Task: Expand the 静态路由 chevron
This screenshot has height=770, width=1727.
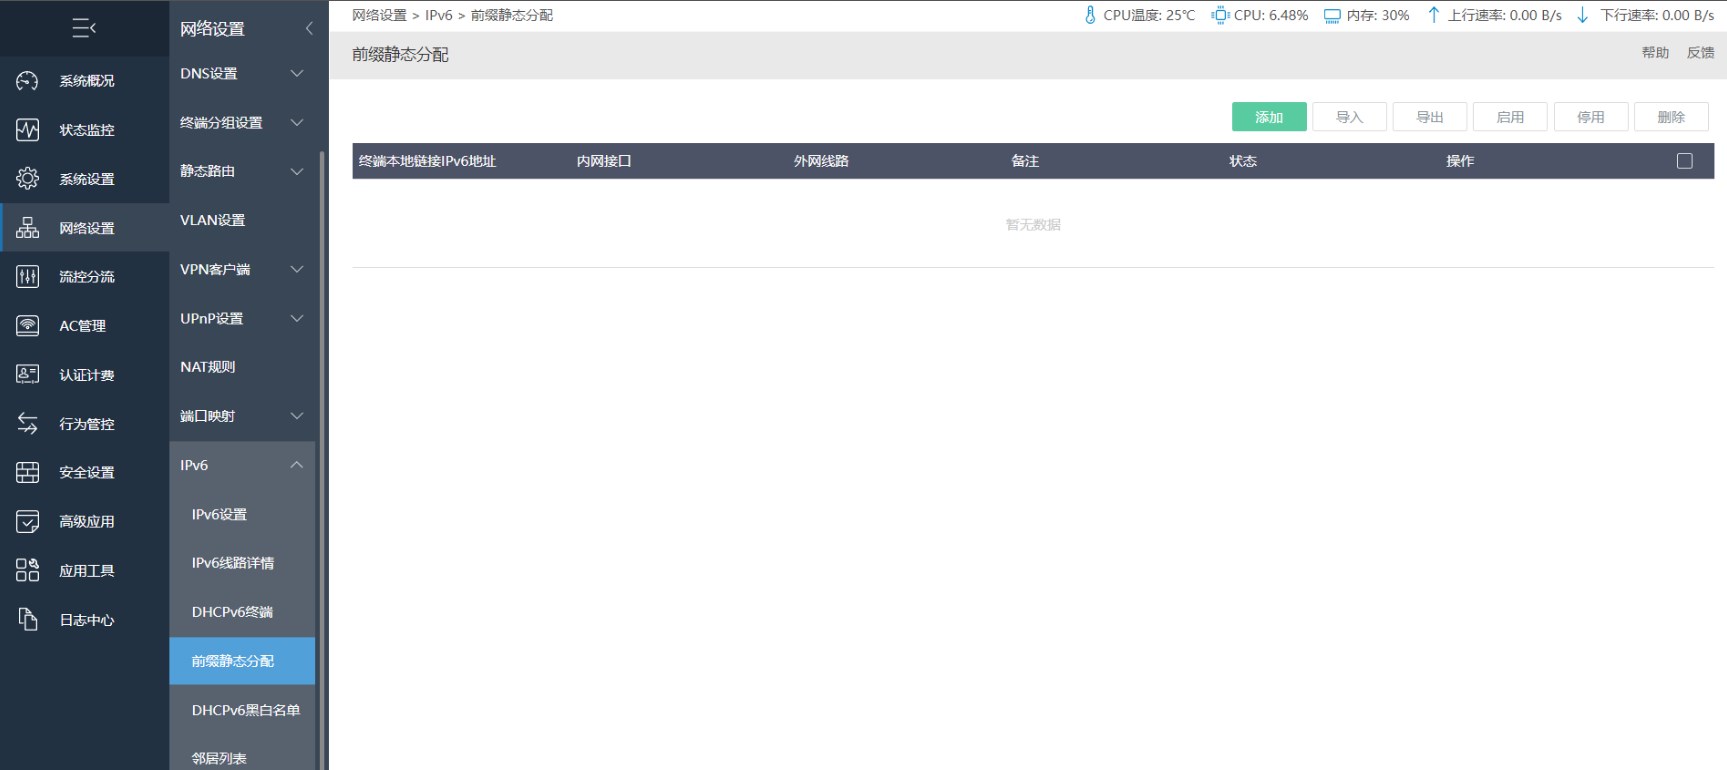Action: (297, 172)
